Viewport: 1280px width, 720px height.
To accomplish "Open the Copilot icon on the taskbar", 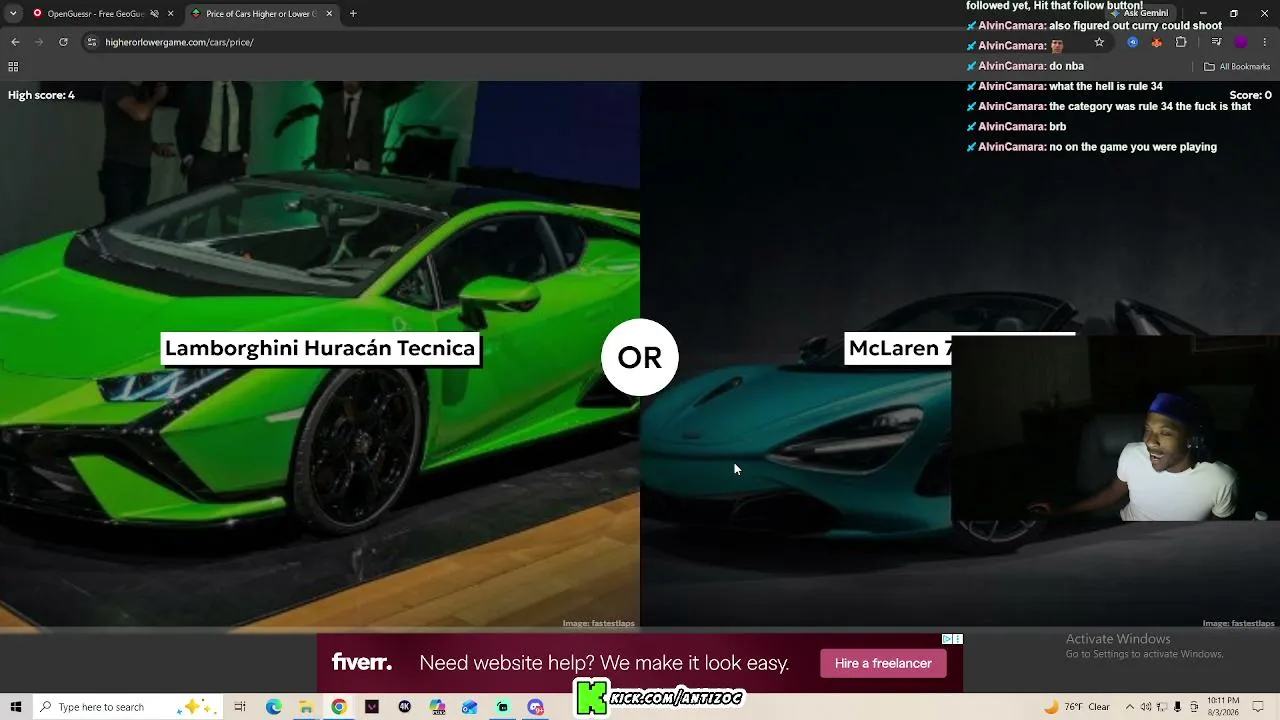I will [x=437, y=707].
